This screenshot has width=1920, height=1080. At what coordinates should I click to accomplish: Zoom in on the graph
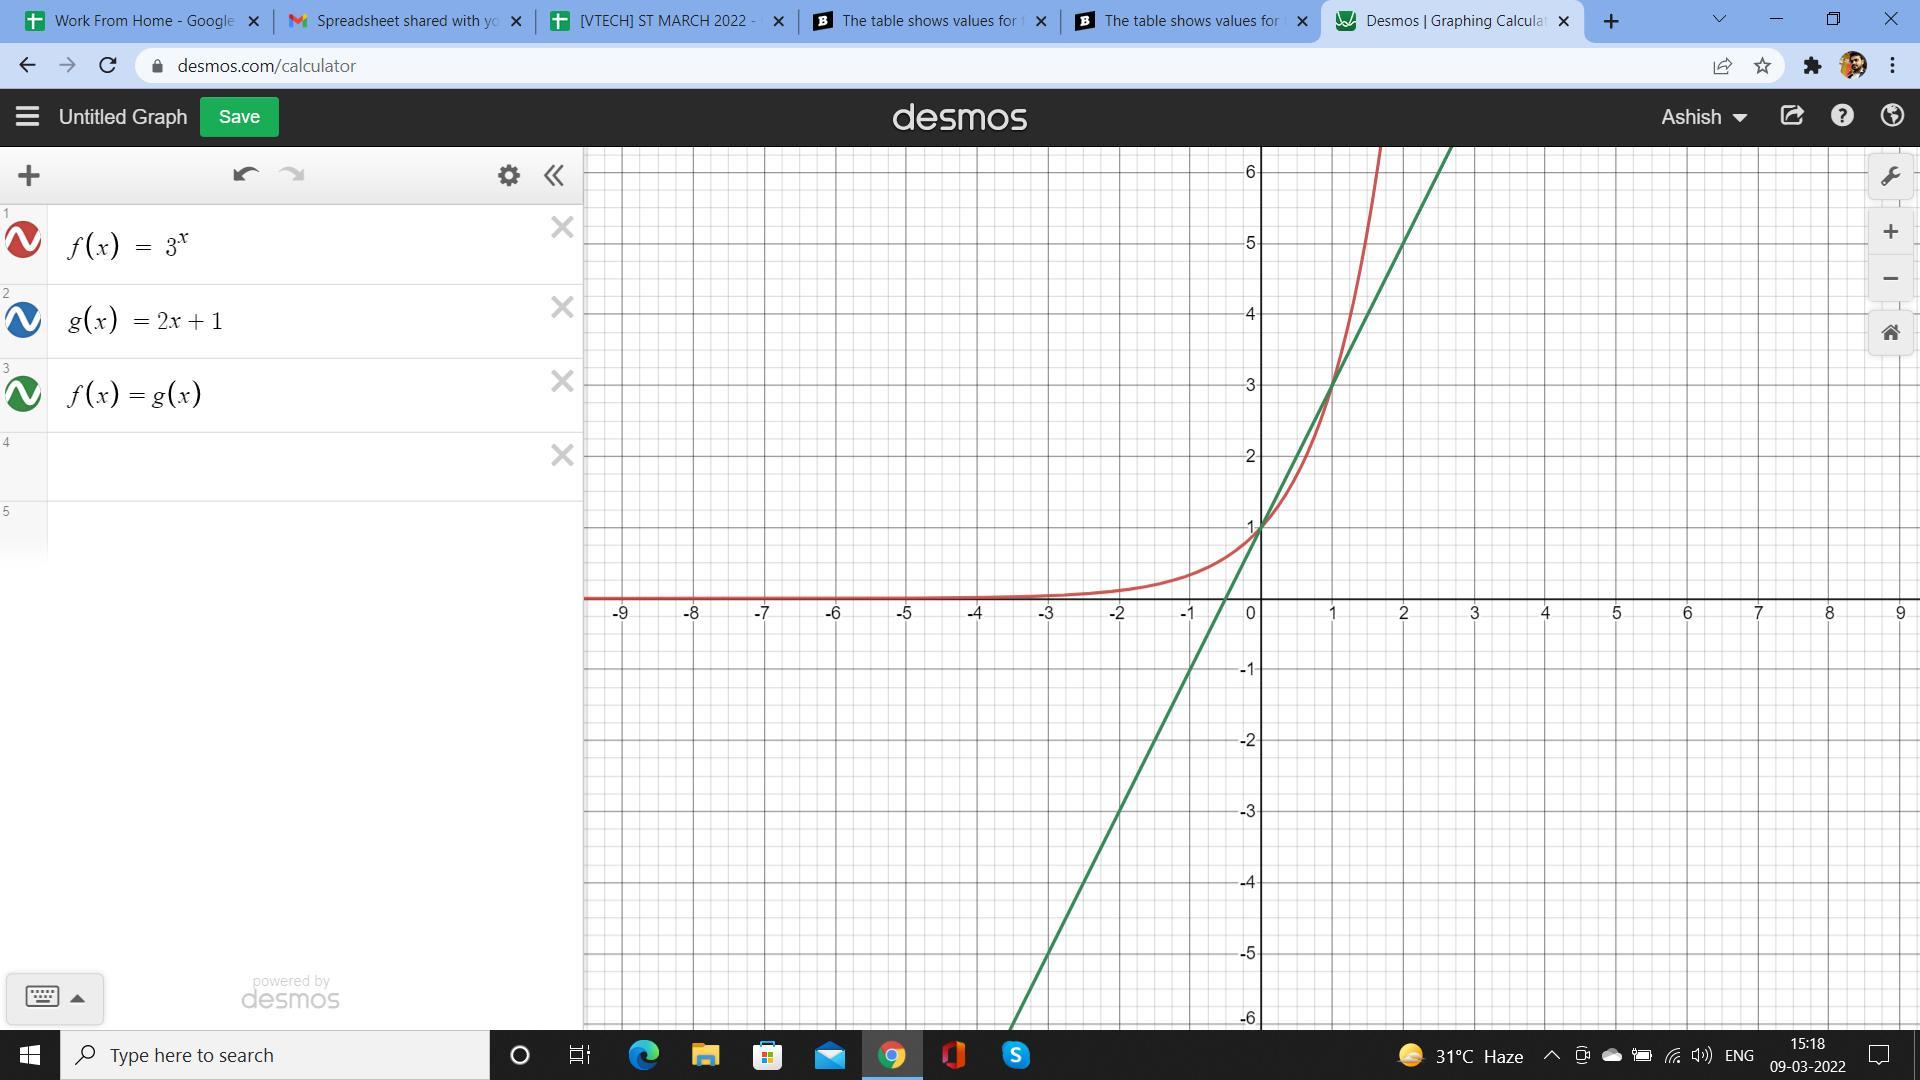(x=1890, y=232)
